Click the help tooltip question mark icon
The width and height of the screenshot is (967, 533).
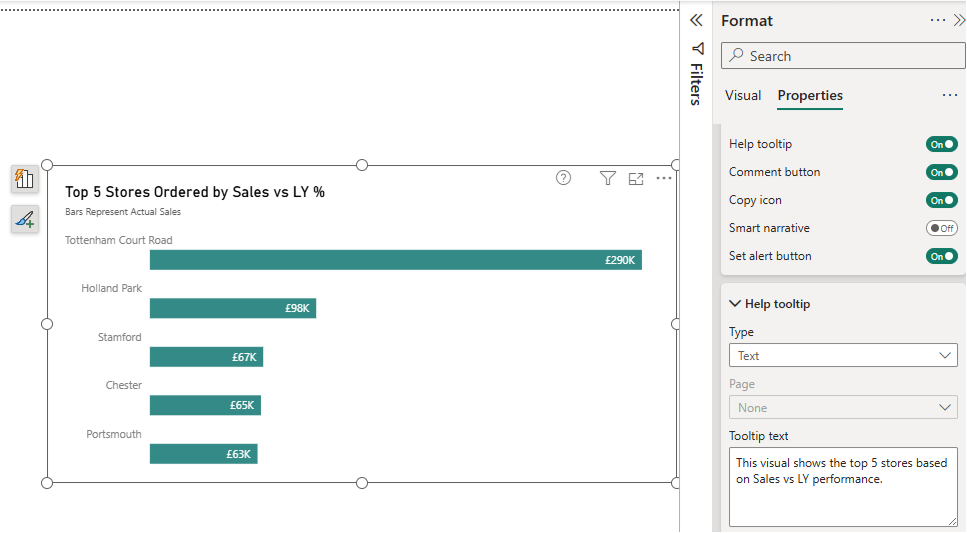(563, 178)
